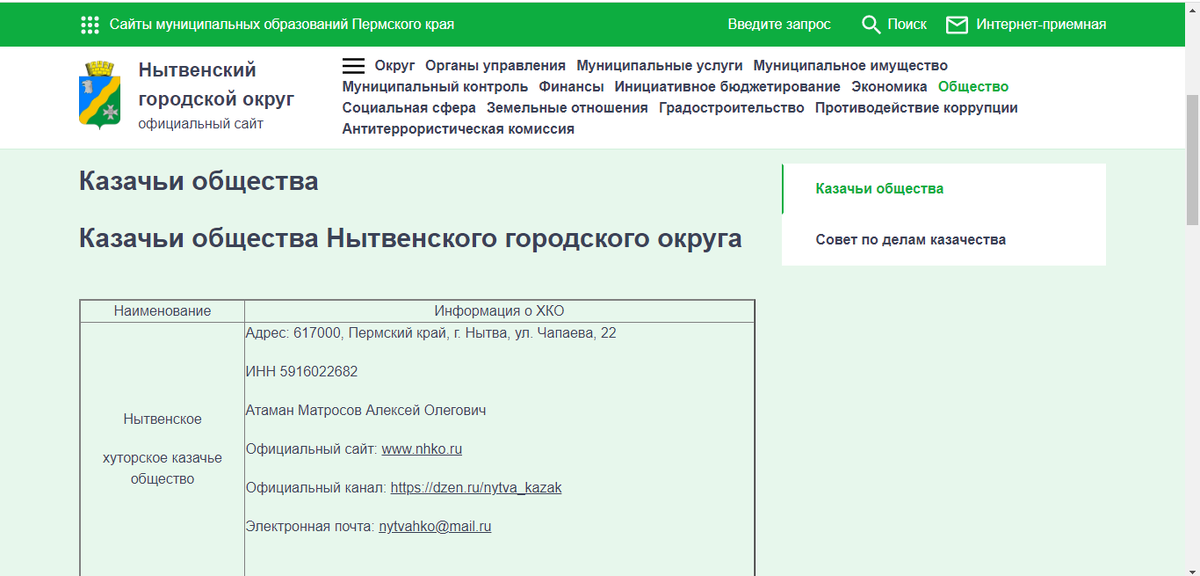Click the 'Наименование' table header
This screenshot has width=1200, height=576.
point(162,311)
